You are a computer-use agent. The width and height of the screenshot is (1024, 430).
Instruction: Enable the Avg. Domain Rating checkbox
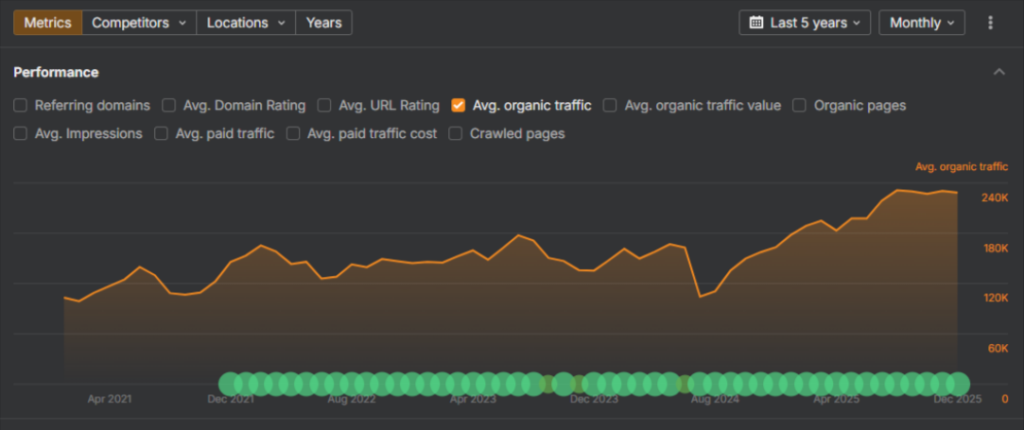(x=169, y=105)
